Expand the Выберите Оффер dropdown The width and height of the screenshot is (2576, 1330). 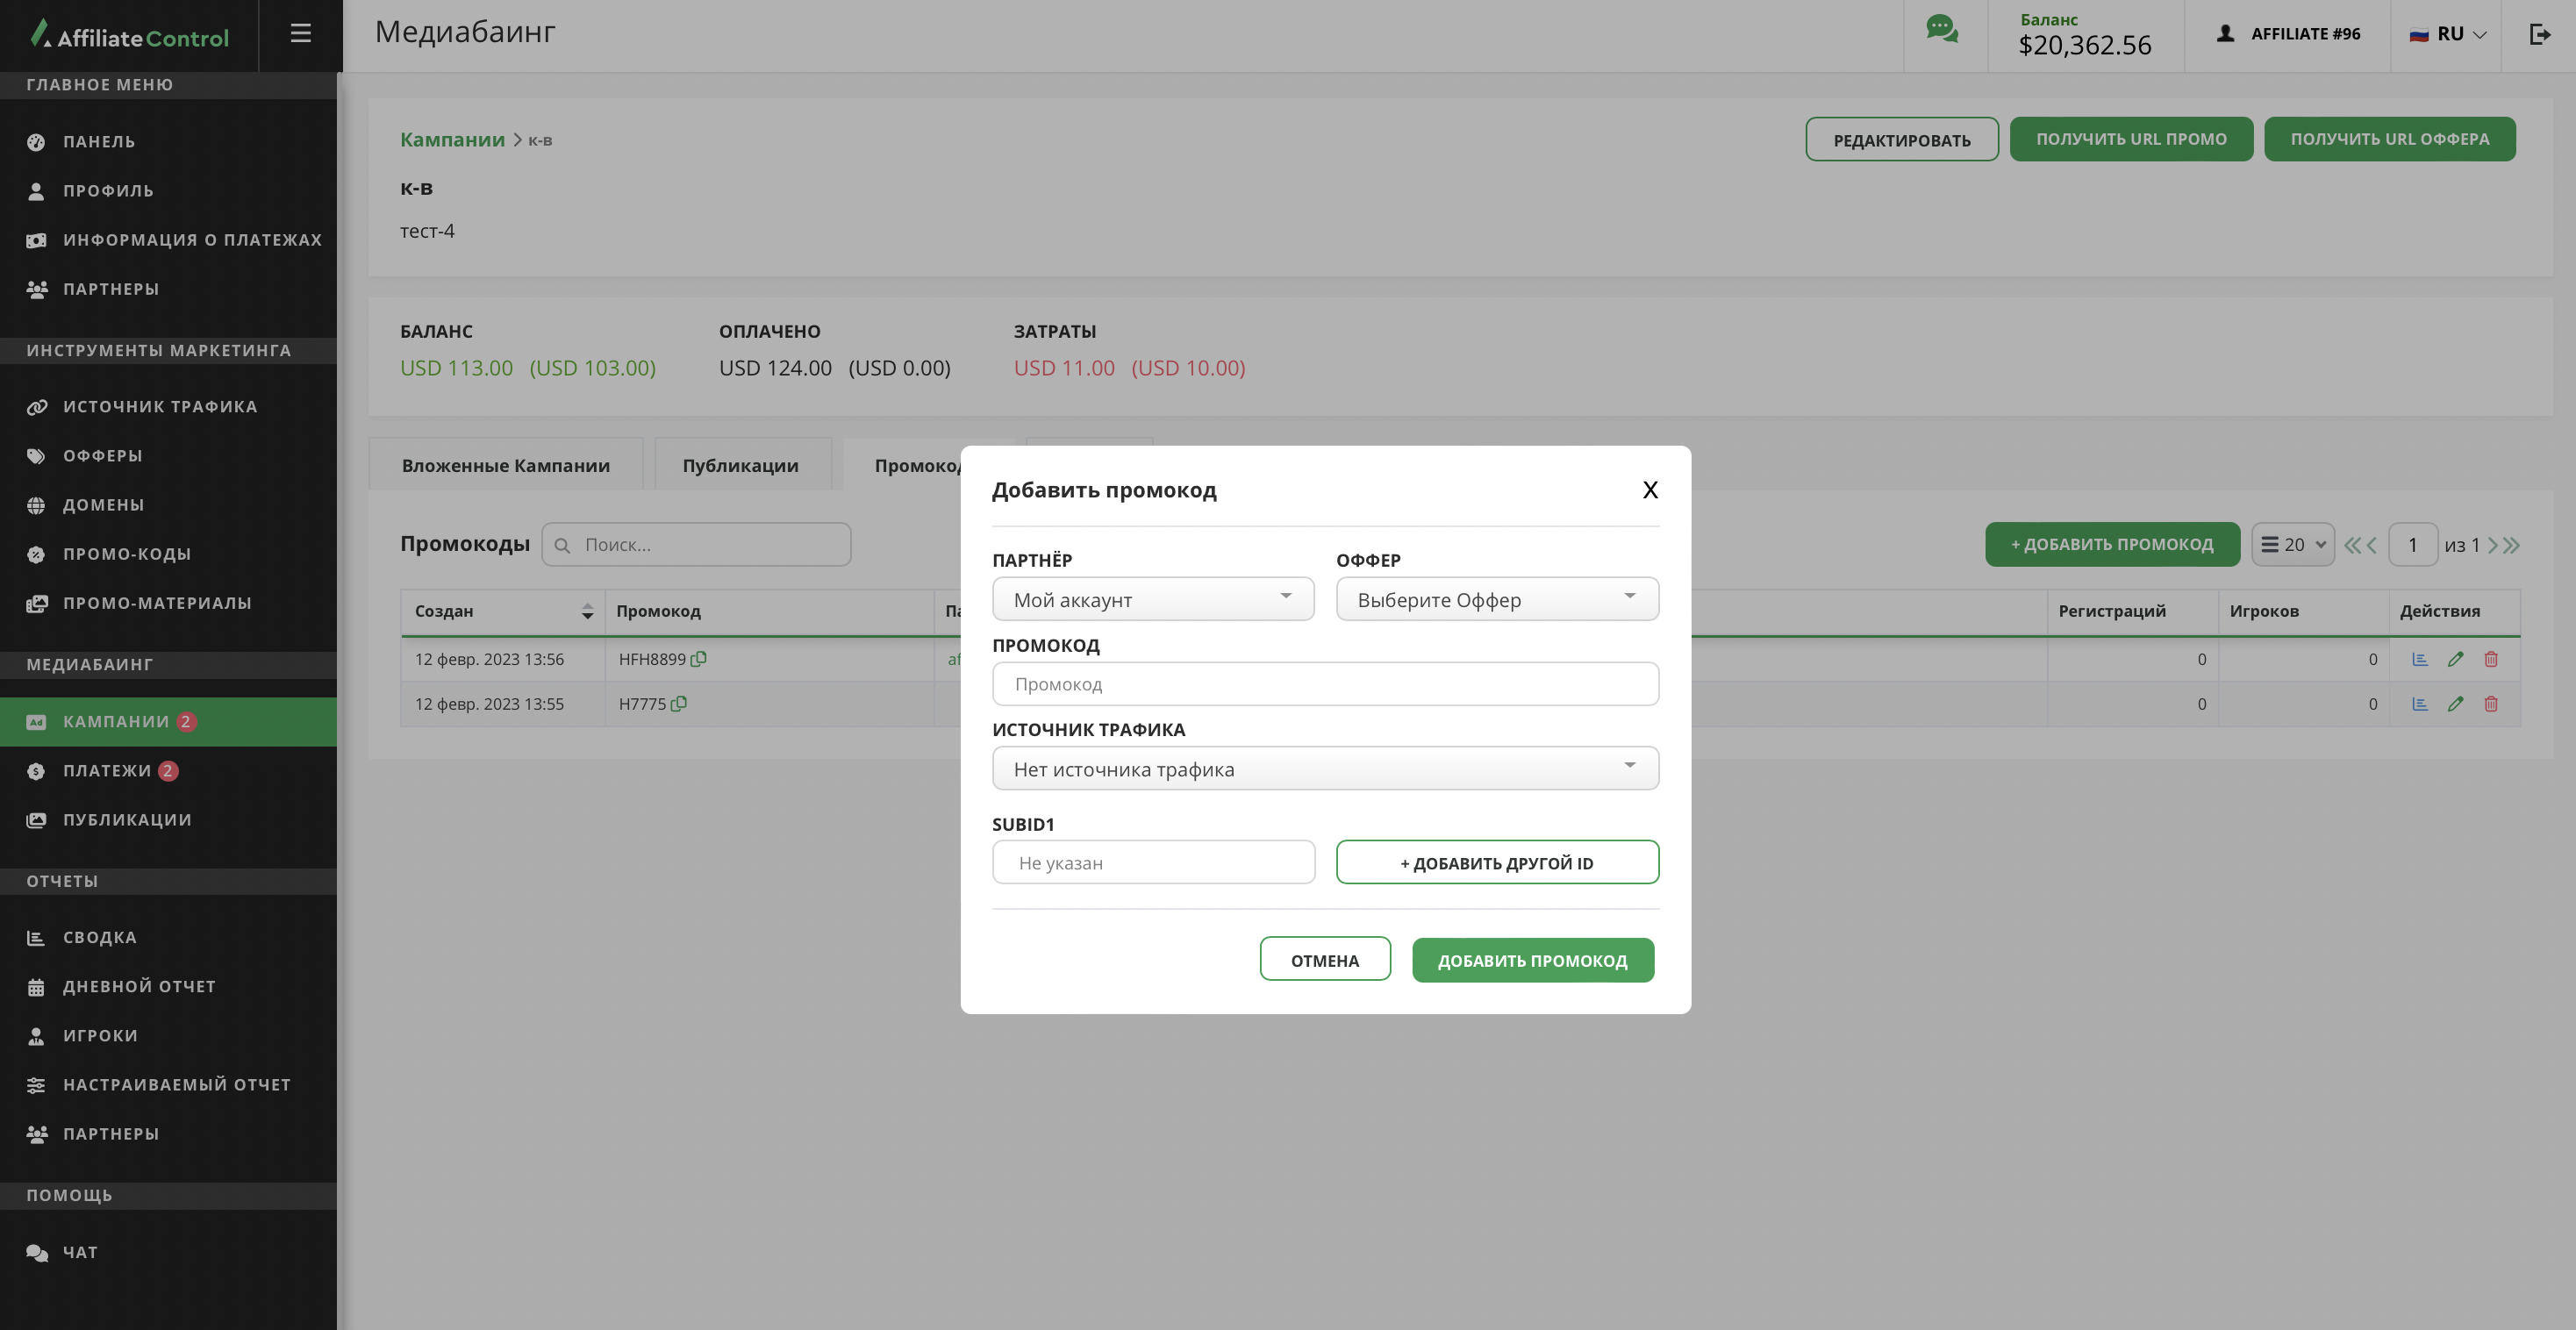tap(1496, 599)
